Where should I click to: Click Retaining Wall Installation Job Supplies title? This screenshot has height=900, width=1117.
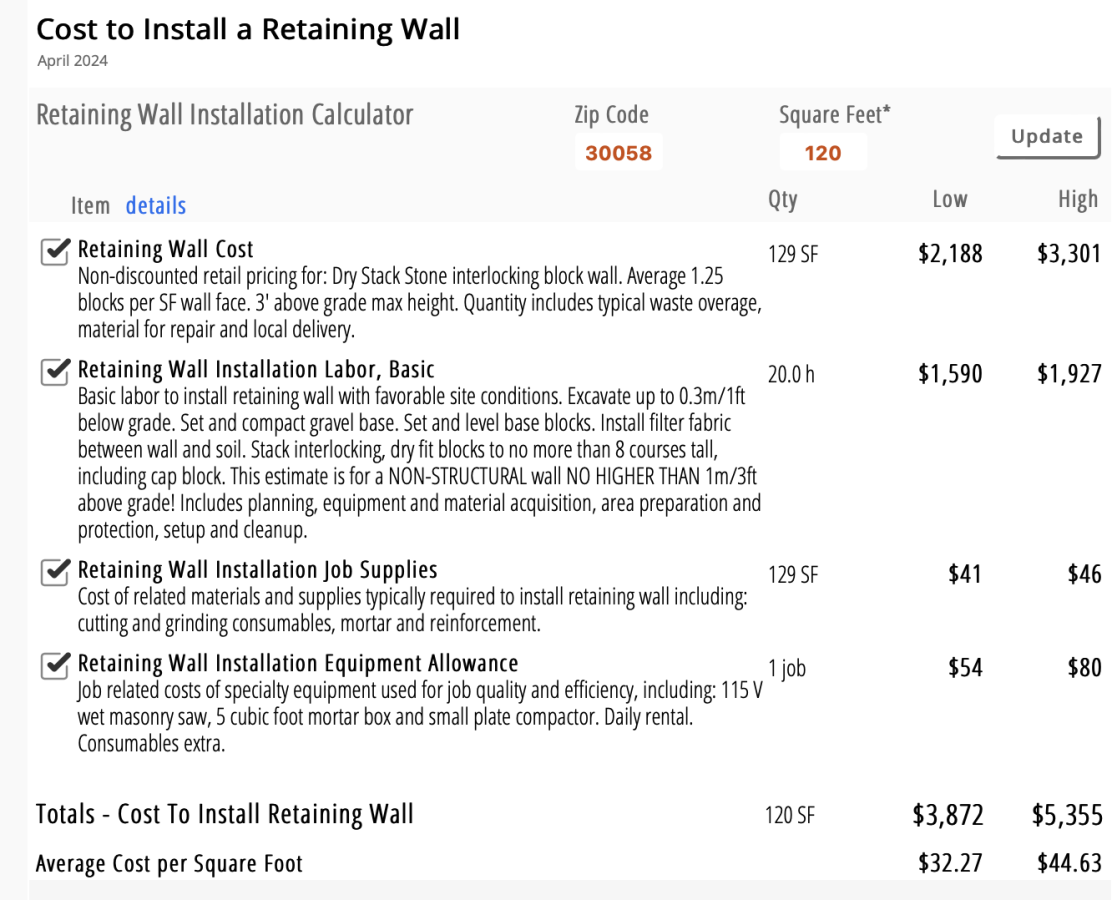(257, 570)
